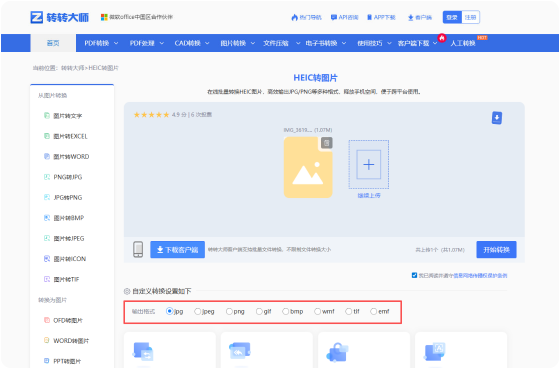Viewport: 560px width, 369px height.
Task: Uncheck the copyright agreement checkbox
Action: (414, 275)
